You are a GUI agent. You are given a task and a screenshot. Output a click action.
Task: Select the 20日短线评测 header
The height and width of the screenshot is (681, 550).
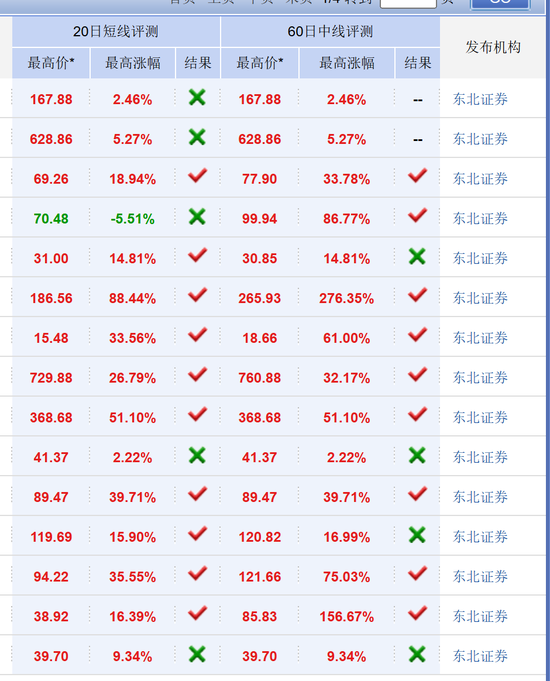[116, 32]
